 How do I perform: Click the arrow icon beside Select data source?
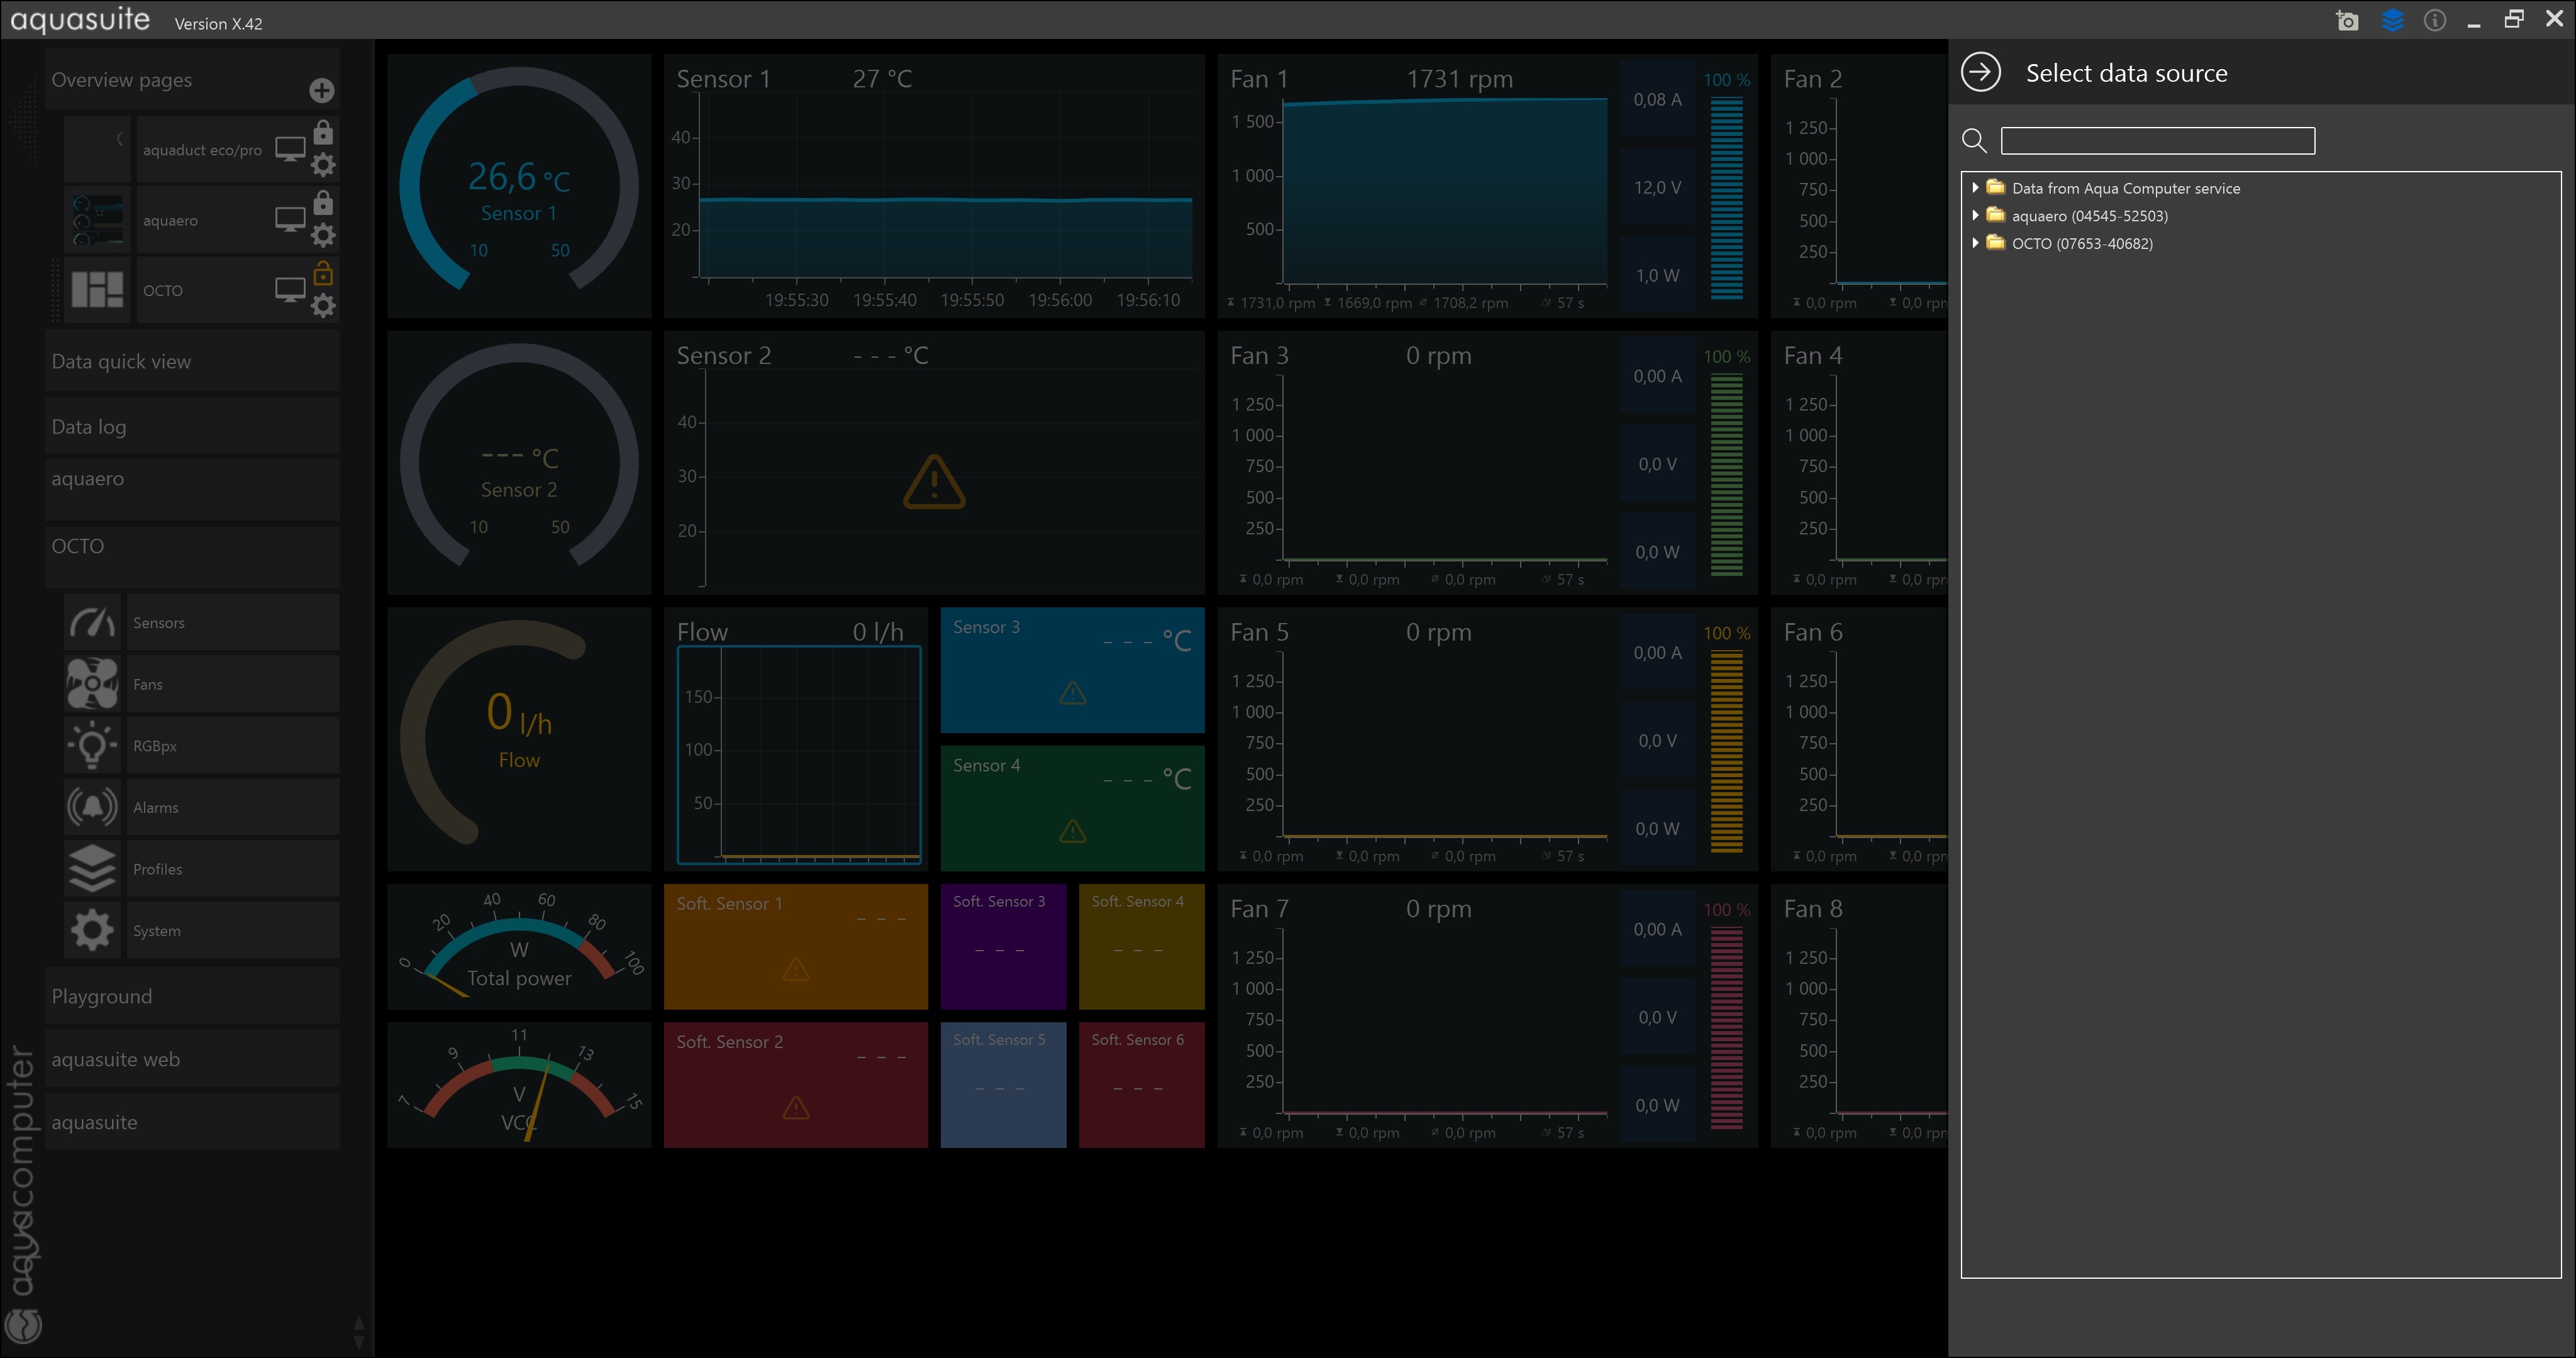1980,73
